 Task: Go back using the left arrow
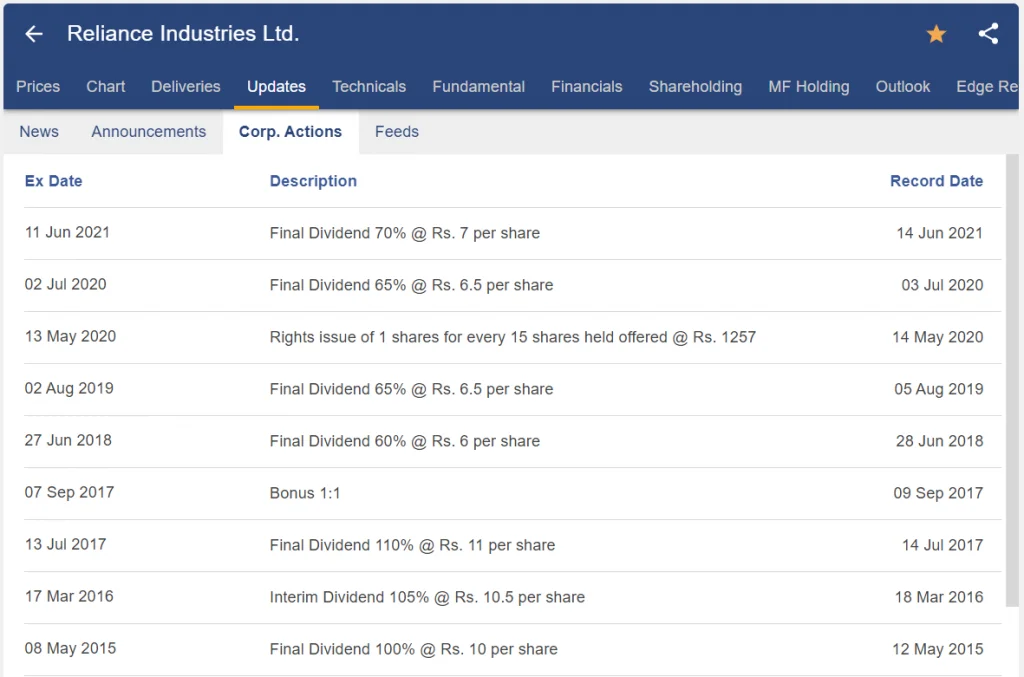[34, 34]
